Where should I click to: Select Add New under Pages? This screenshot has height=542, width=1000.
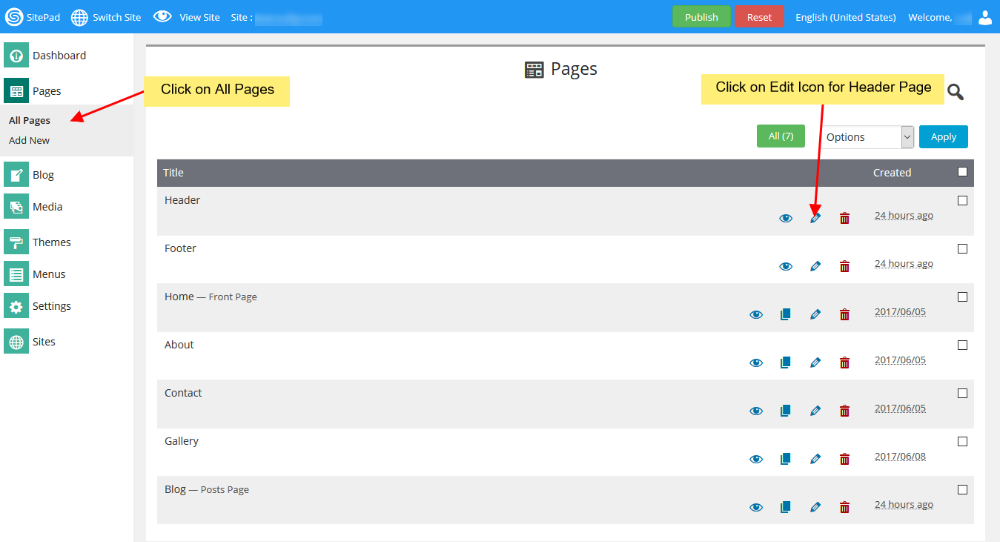29,141
